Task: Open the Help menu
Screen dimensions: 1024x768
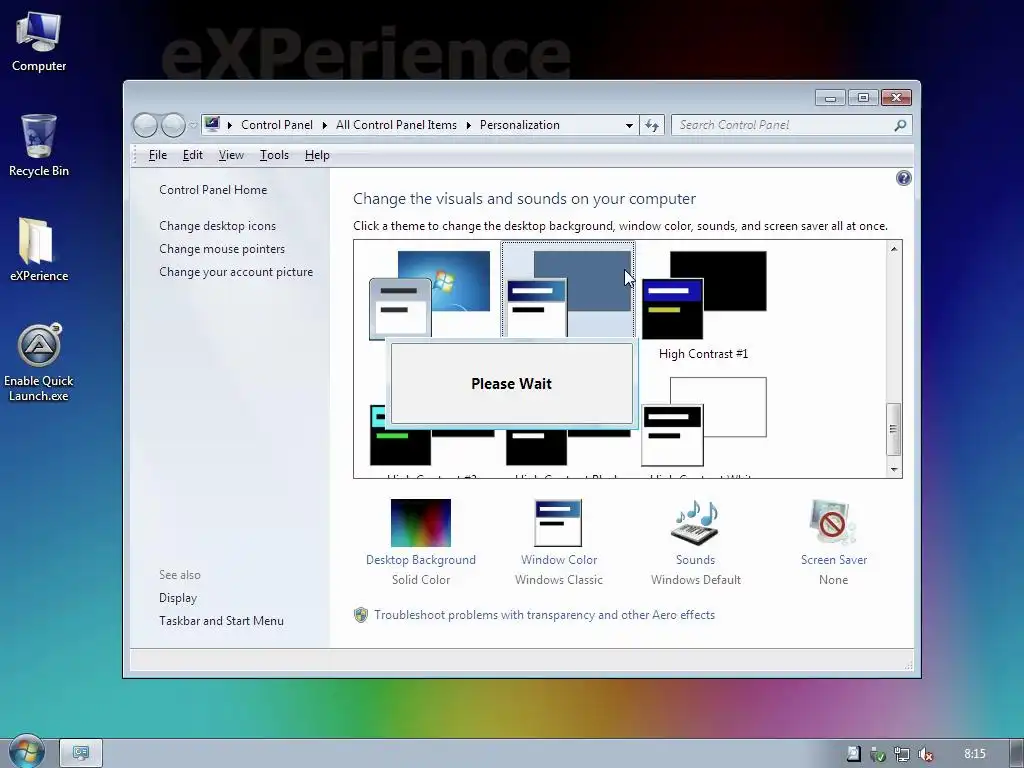Action: (317, 155)
